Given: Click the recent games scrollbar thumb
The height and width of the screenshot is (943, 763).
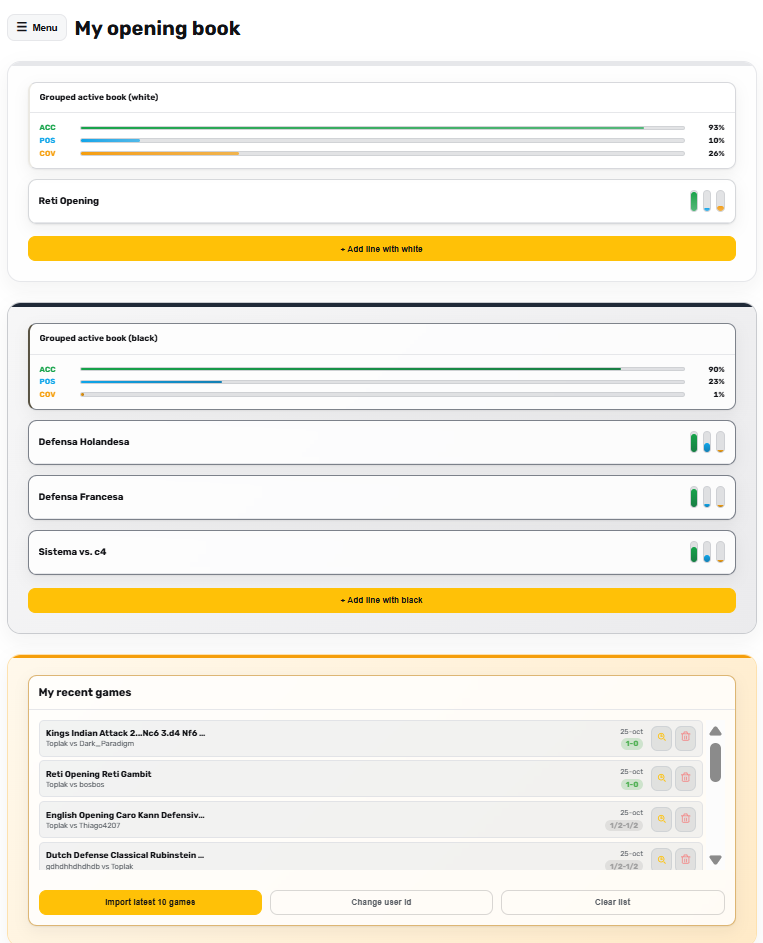Looking at the screenshot, I should click(x=715, y=762).
